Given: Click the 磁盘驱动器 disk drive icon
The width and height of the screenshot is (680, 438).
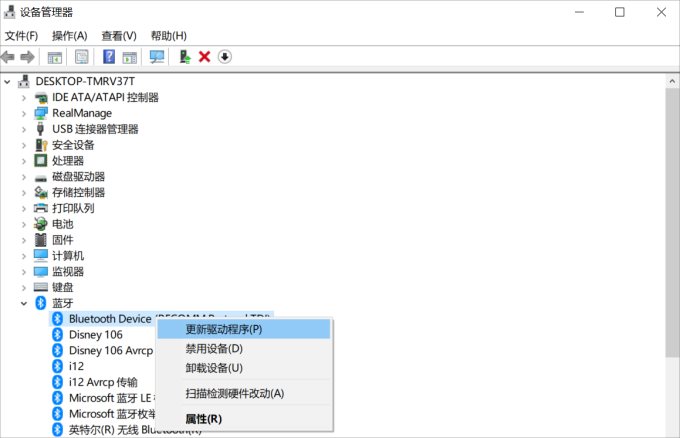Looking at the screenshot, I should [41, 178].
